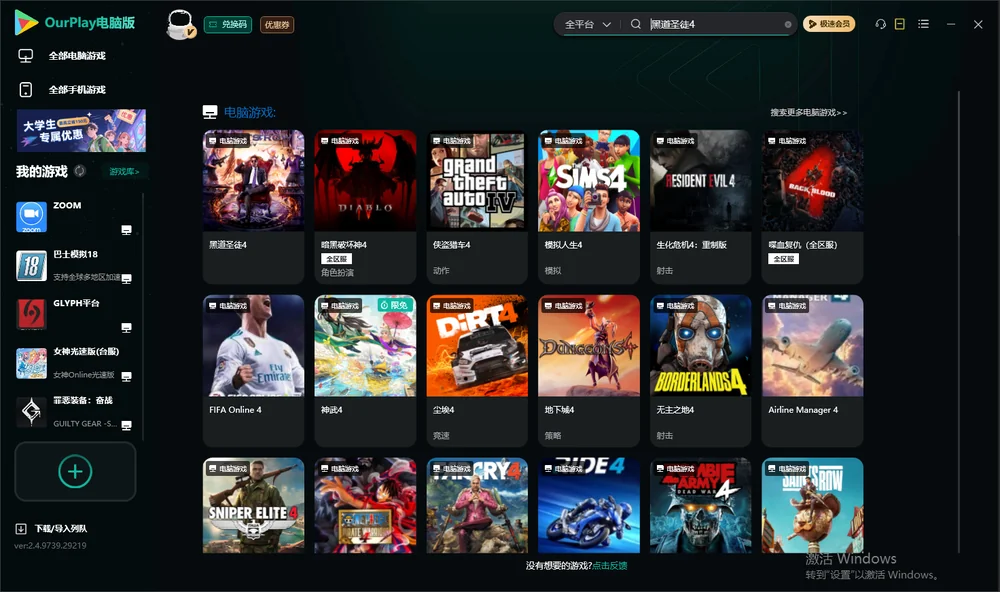
Task: Open the 大学生专属优惠 banner
Action: 81,131
